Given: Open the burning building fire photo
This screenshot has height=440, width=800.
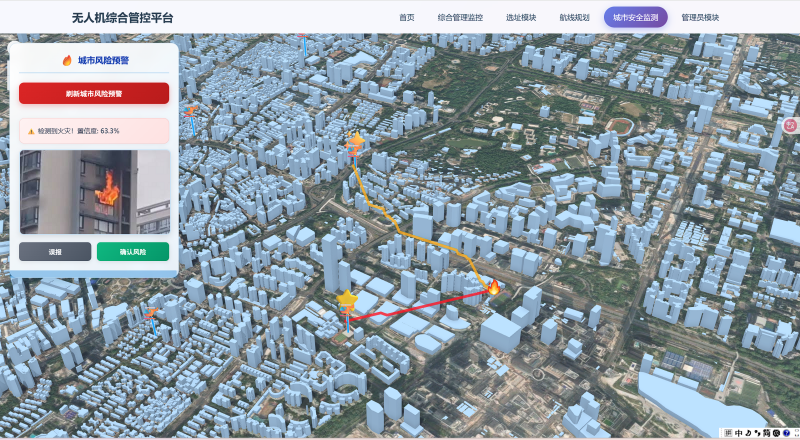Looking at the screenshot, I should (95, 192).
